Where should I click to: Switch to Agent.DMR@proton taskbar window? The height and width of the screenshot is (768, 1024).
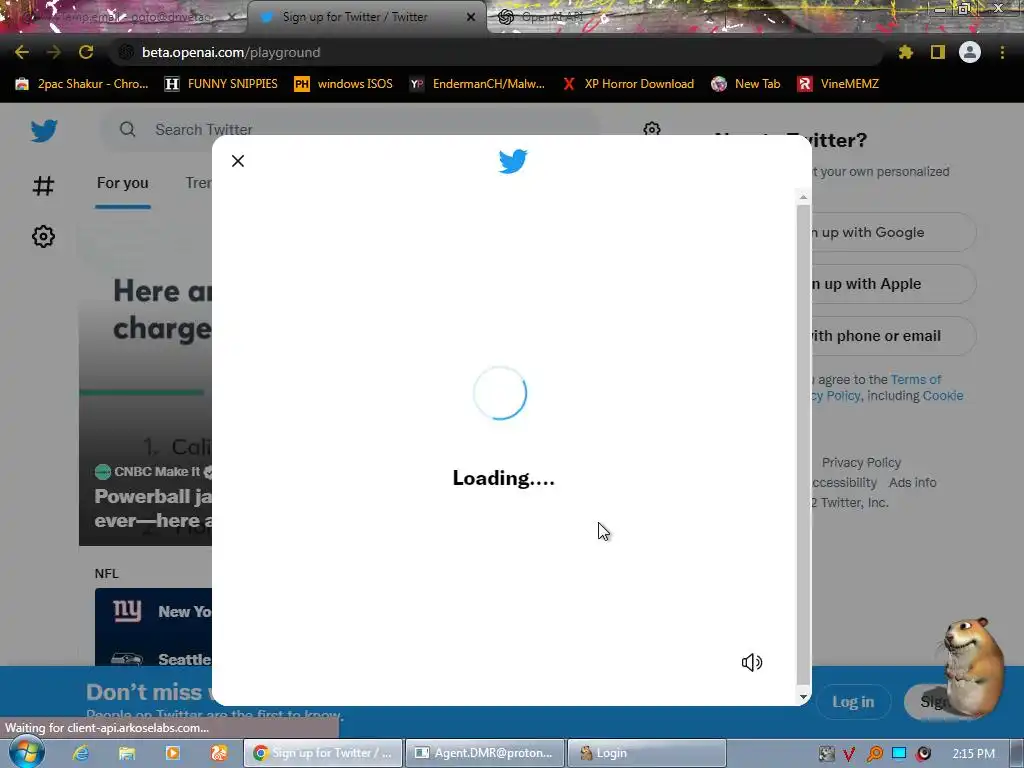tap(485, 753)
